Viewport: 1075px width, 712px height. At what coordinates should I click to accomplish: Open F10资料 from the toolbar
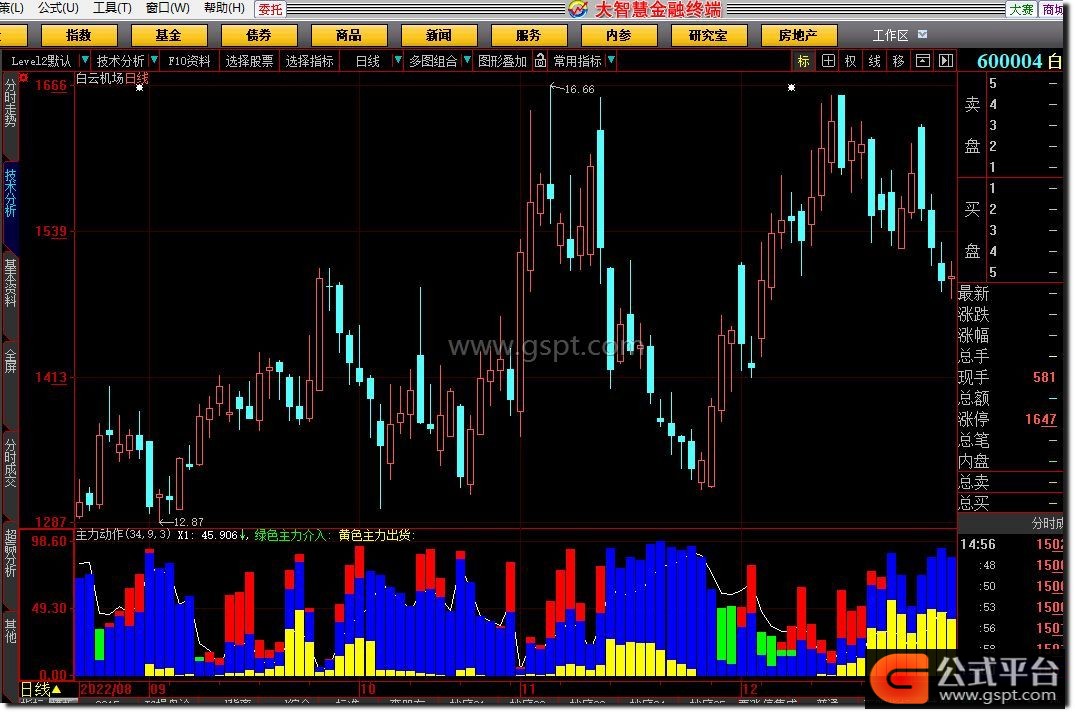[x=189, y=61]
